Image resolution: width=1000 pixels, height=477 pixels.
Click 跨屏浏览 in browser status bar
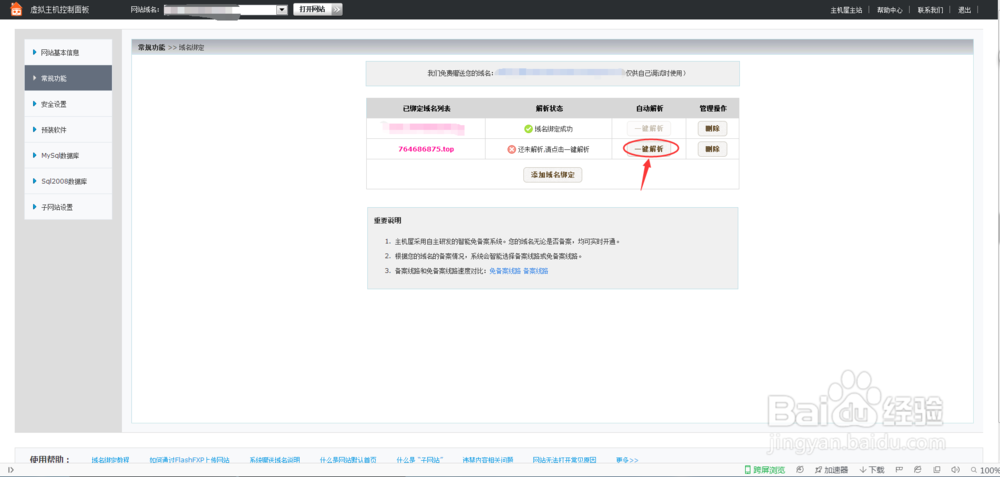[765, 470]
